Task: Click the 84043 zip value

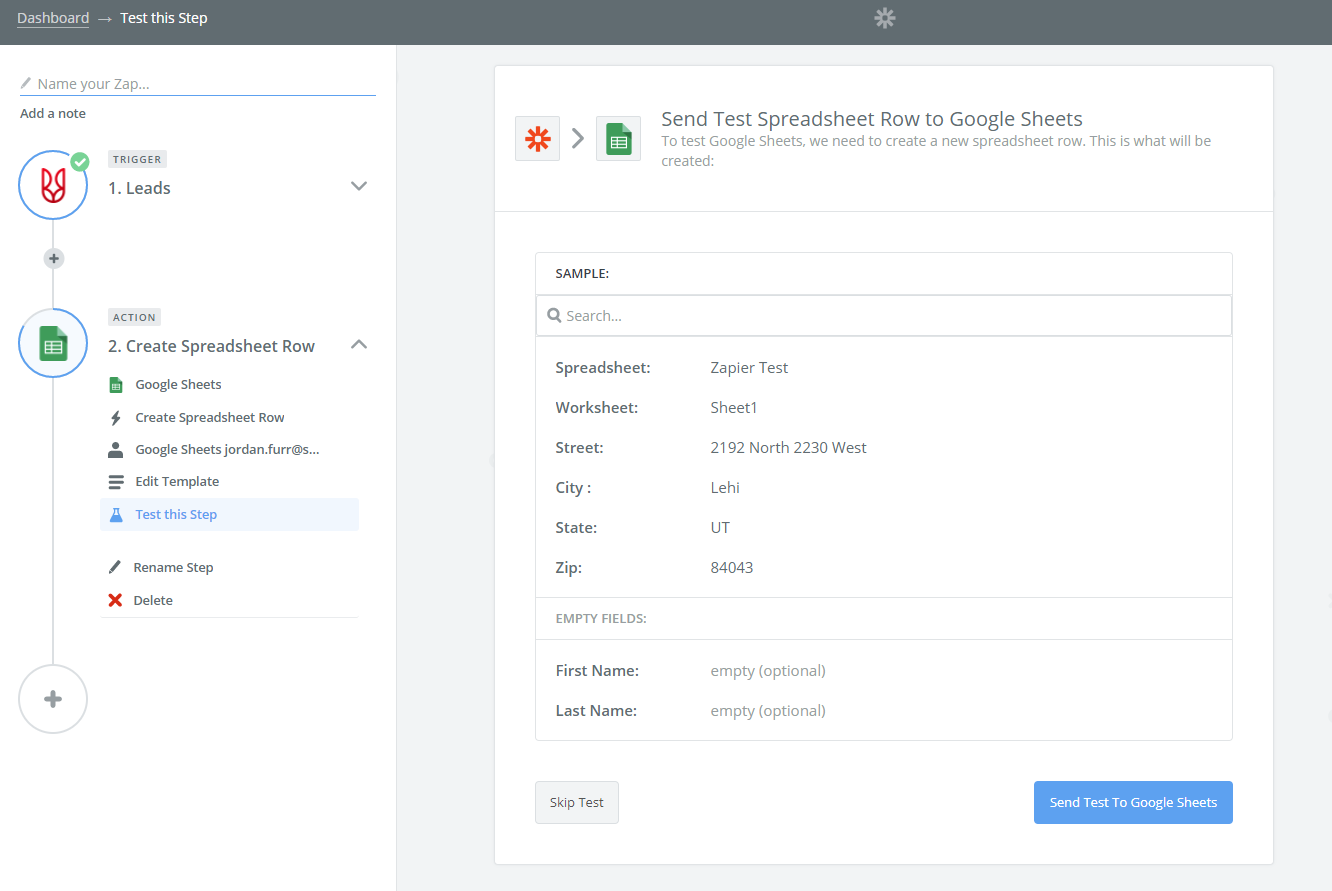Action: [732, 567]
